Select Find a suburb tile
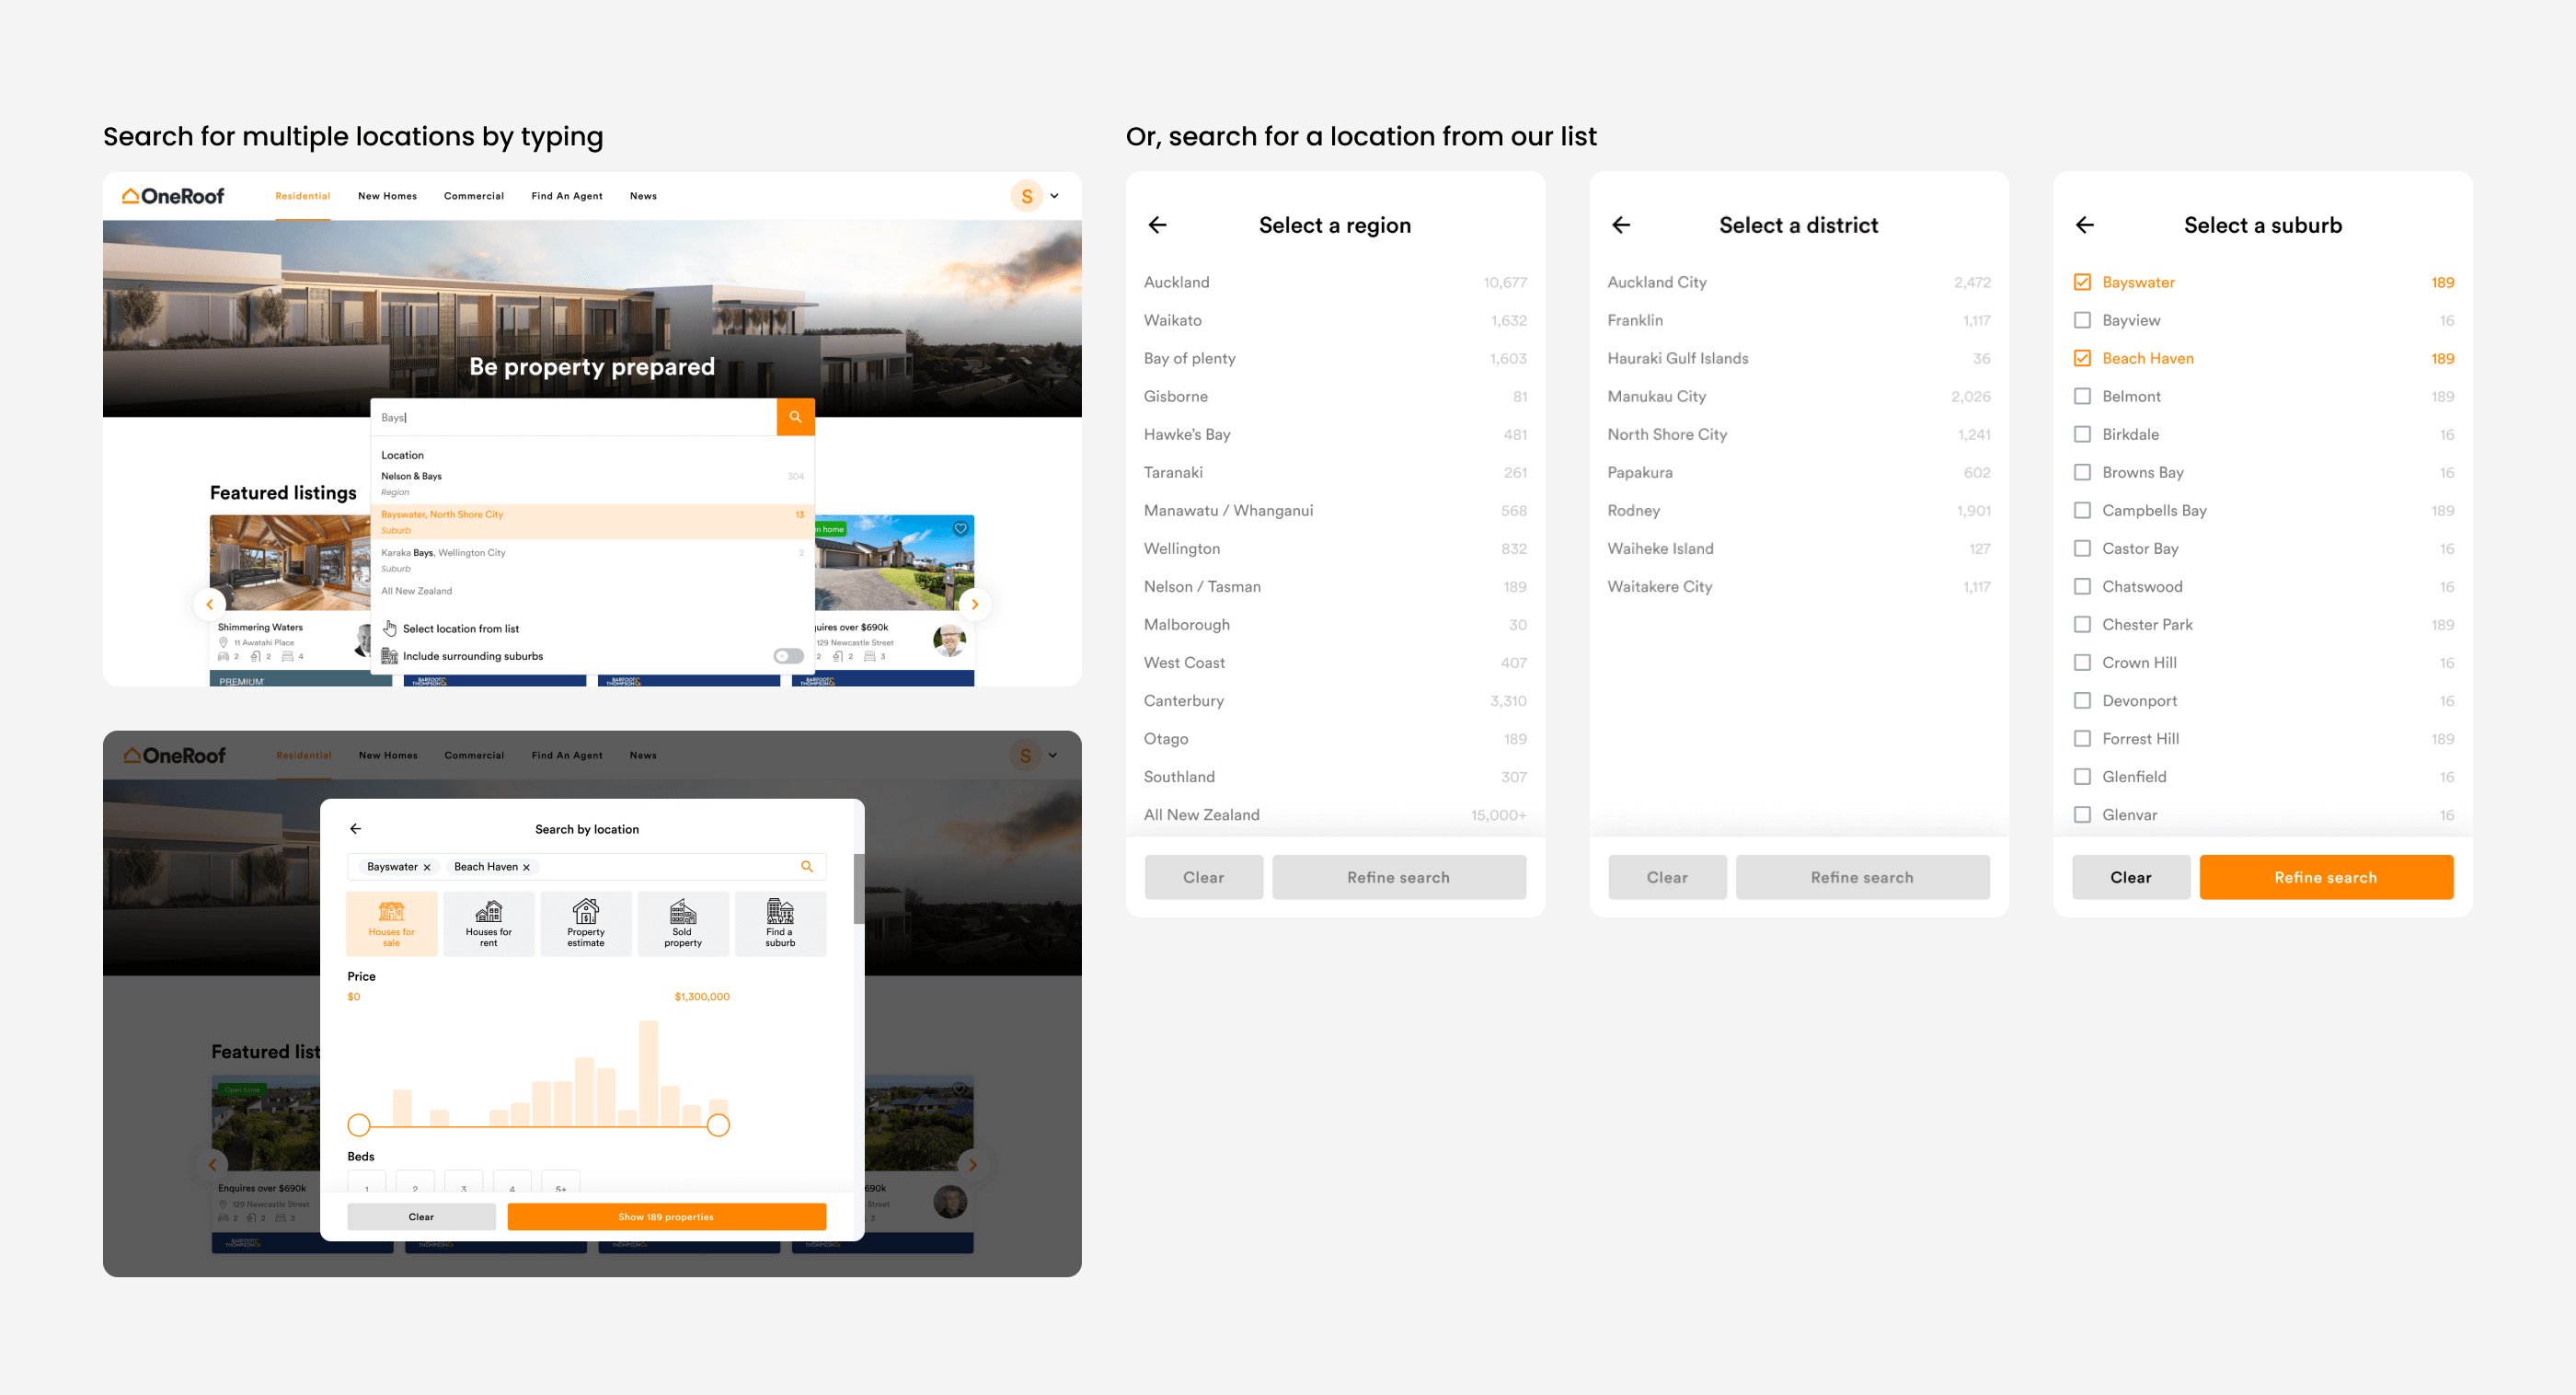This screenshot has width=2576, height=1395. tap(780, 924)
